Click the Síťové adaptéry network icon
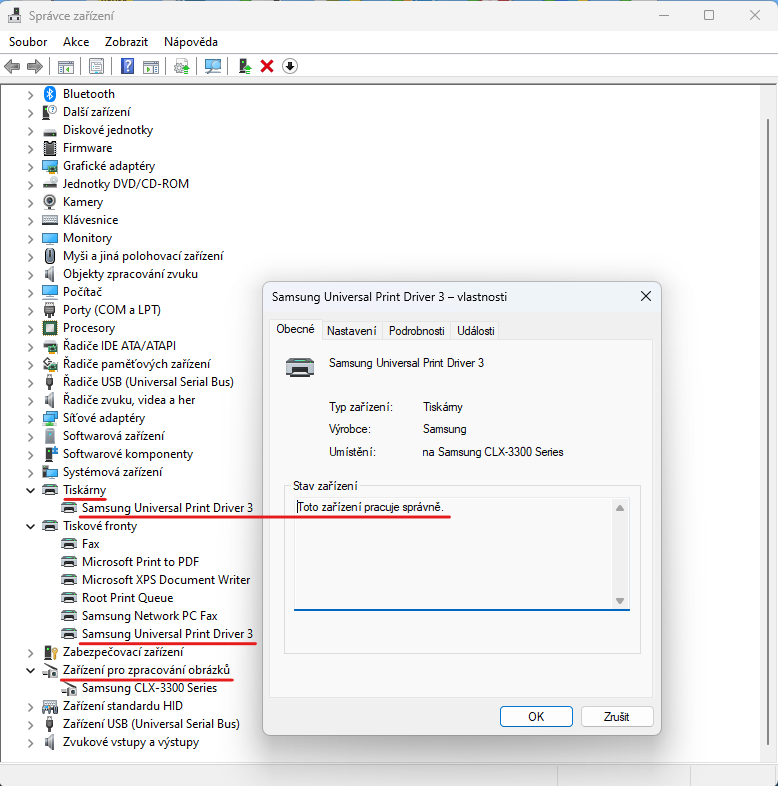 pos(50,418)
